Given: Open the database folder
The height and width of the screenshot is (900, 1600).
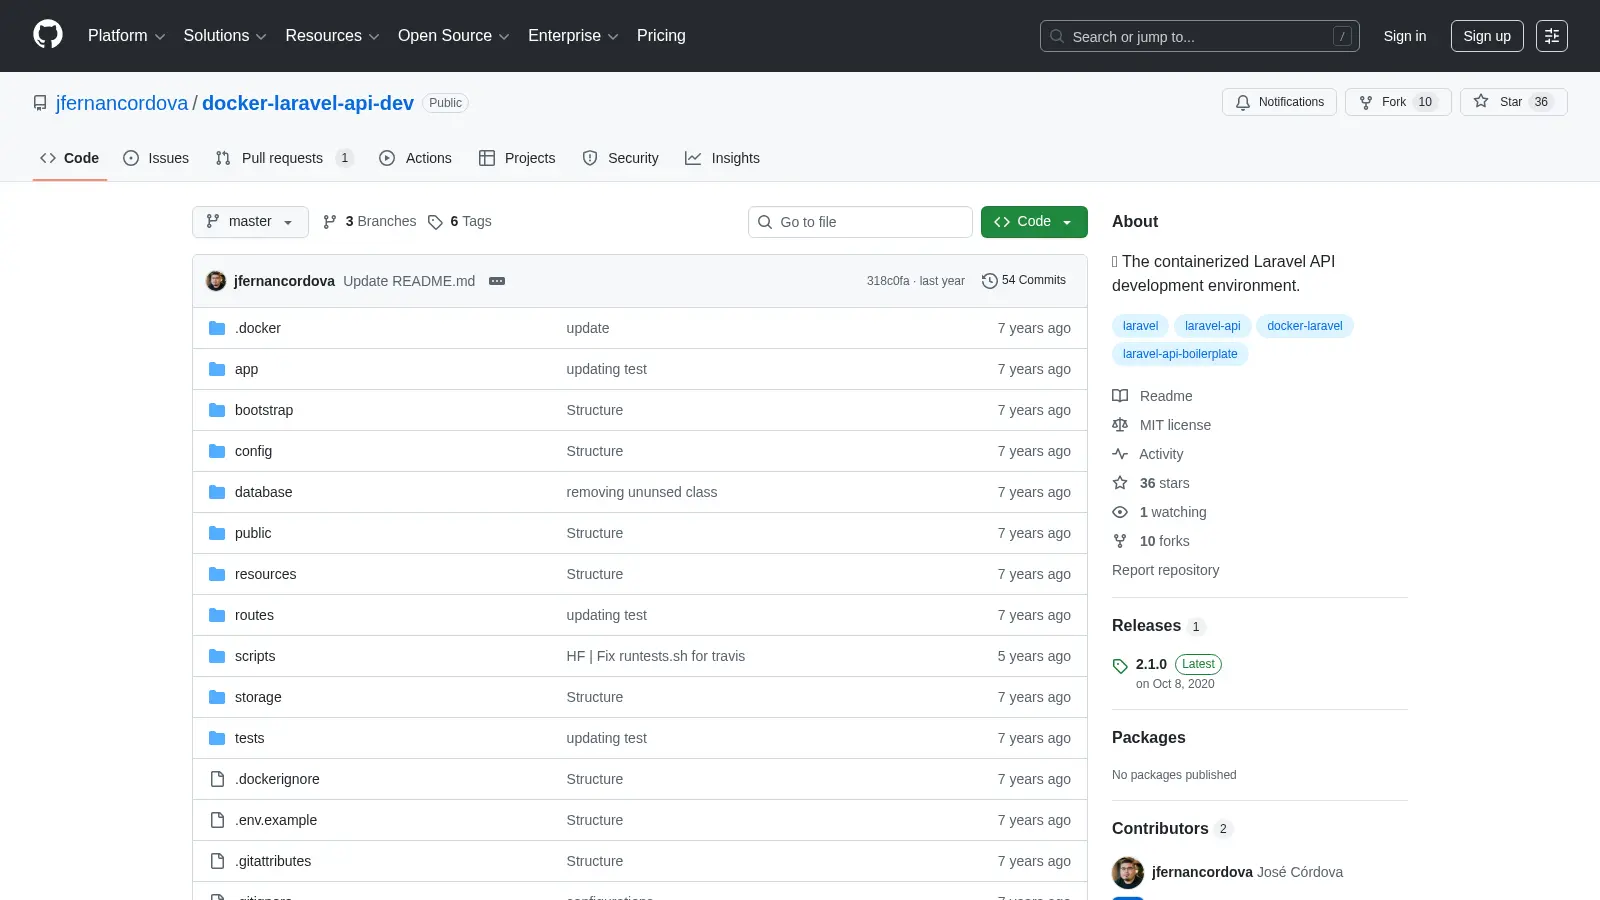Looking at the screenshot, I should pos(264,492).
